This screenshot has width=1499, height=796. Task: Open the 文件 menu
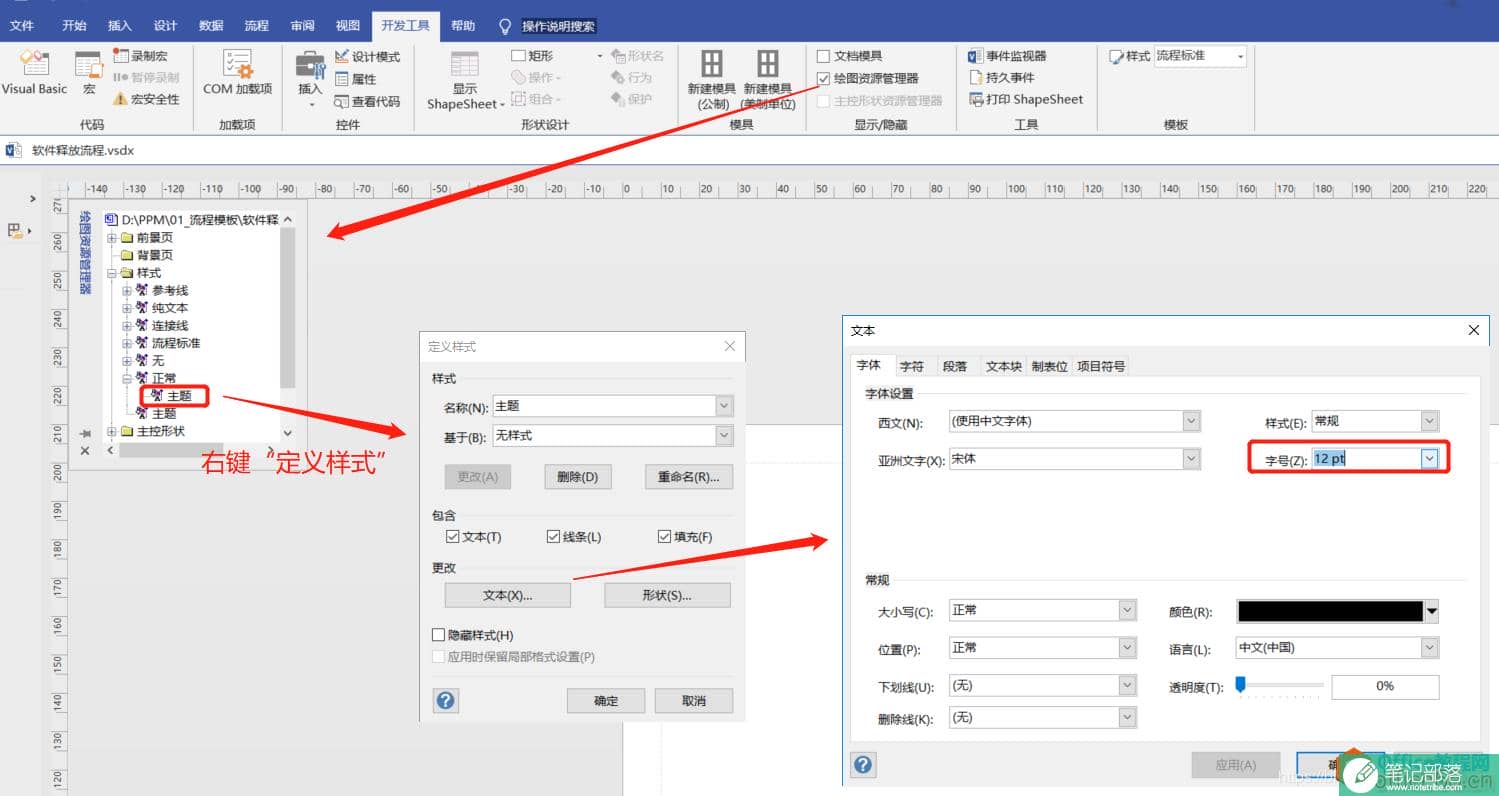coord(22,25)
